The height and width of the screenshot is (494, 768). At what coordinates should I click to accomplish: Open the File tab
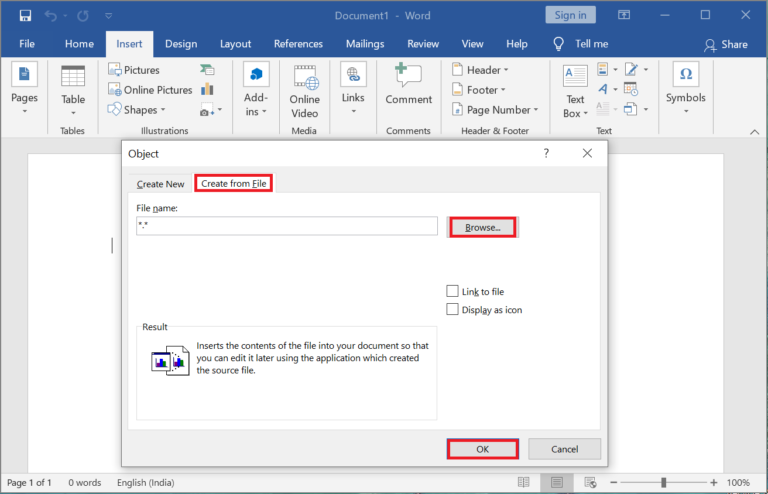pyautogui.click(x=27, y=44)
